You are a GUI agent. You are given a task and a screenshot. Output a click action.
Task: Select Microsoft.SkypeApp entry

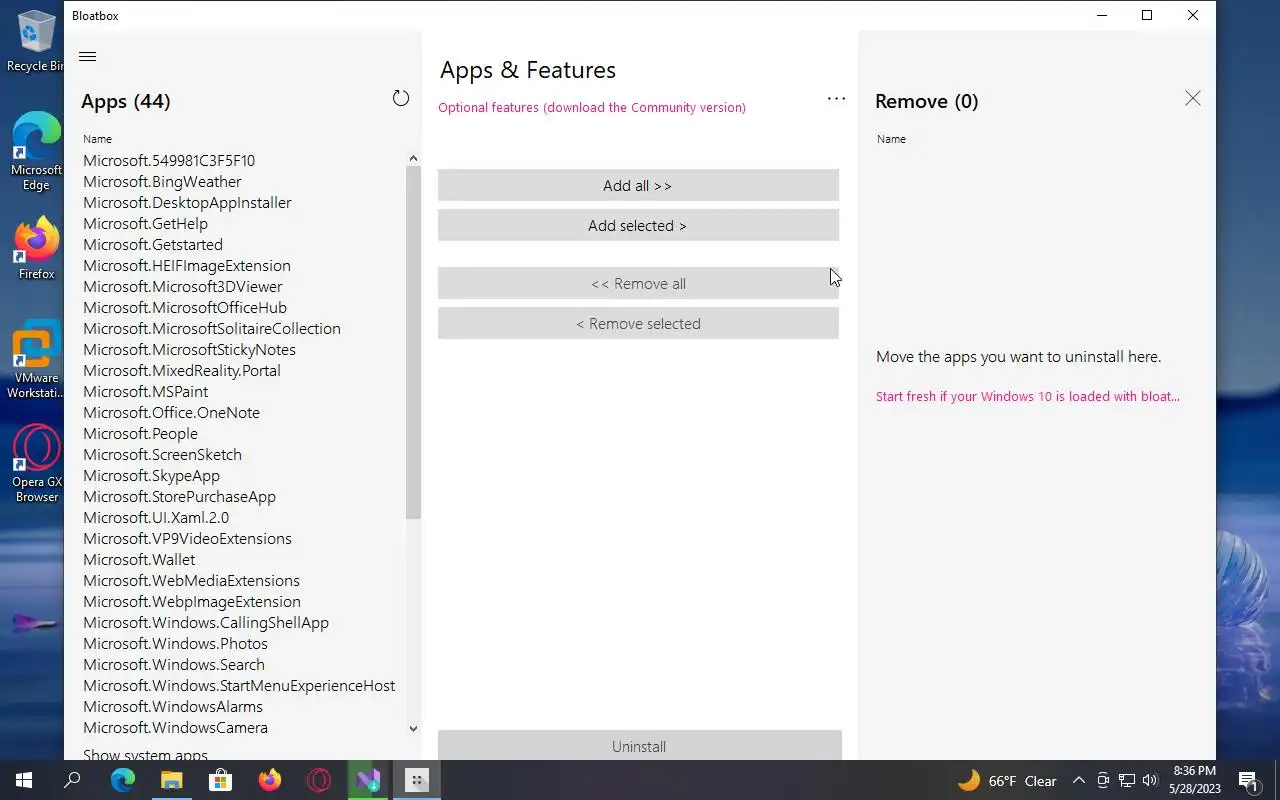click(151, 475)
